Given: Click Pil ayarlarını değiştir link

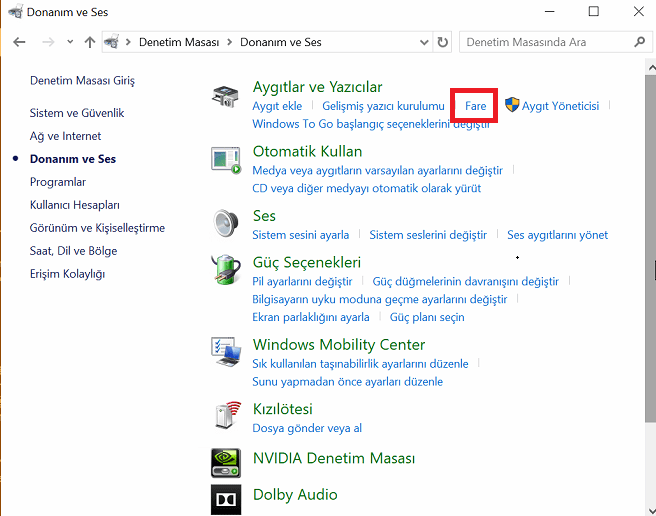Looking at the screenshot, I should pos(302,282).
